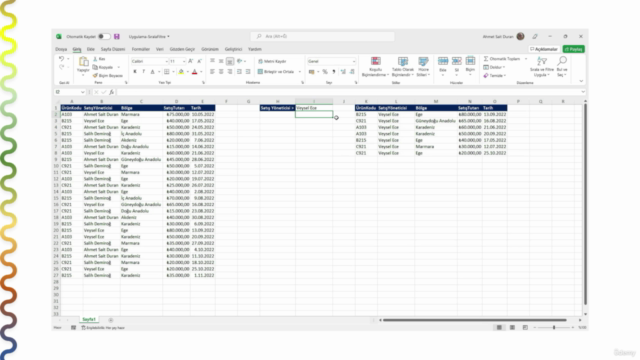Image resolution: width=640 pixels, height=360 pixels.
Task: Click the Yapıştır paste icon
Action: [83, 62]
